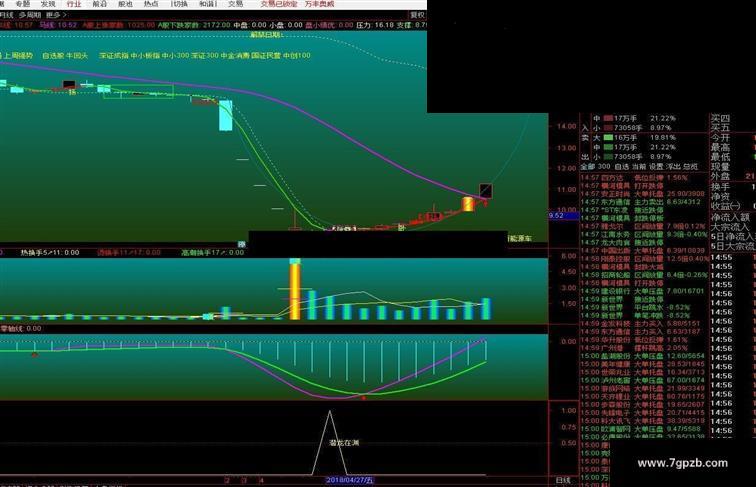The width and height of the screenshot is (756, 487).
Task: Click the 日线 period label at bottom
Action: [x=563, y=480]
